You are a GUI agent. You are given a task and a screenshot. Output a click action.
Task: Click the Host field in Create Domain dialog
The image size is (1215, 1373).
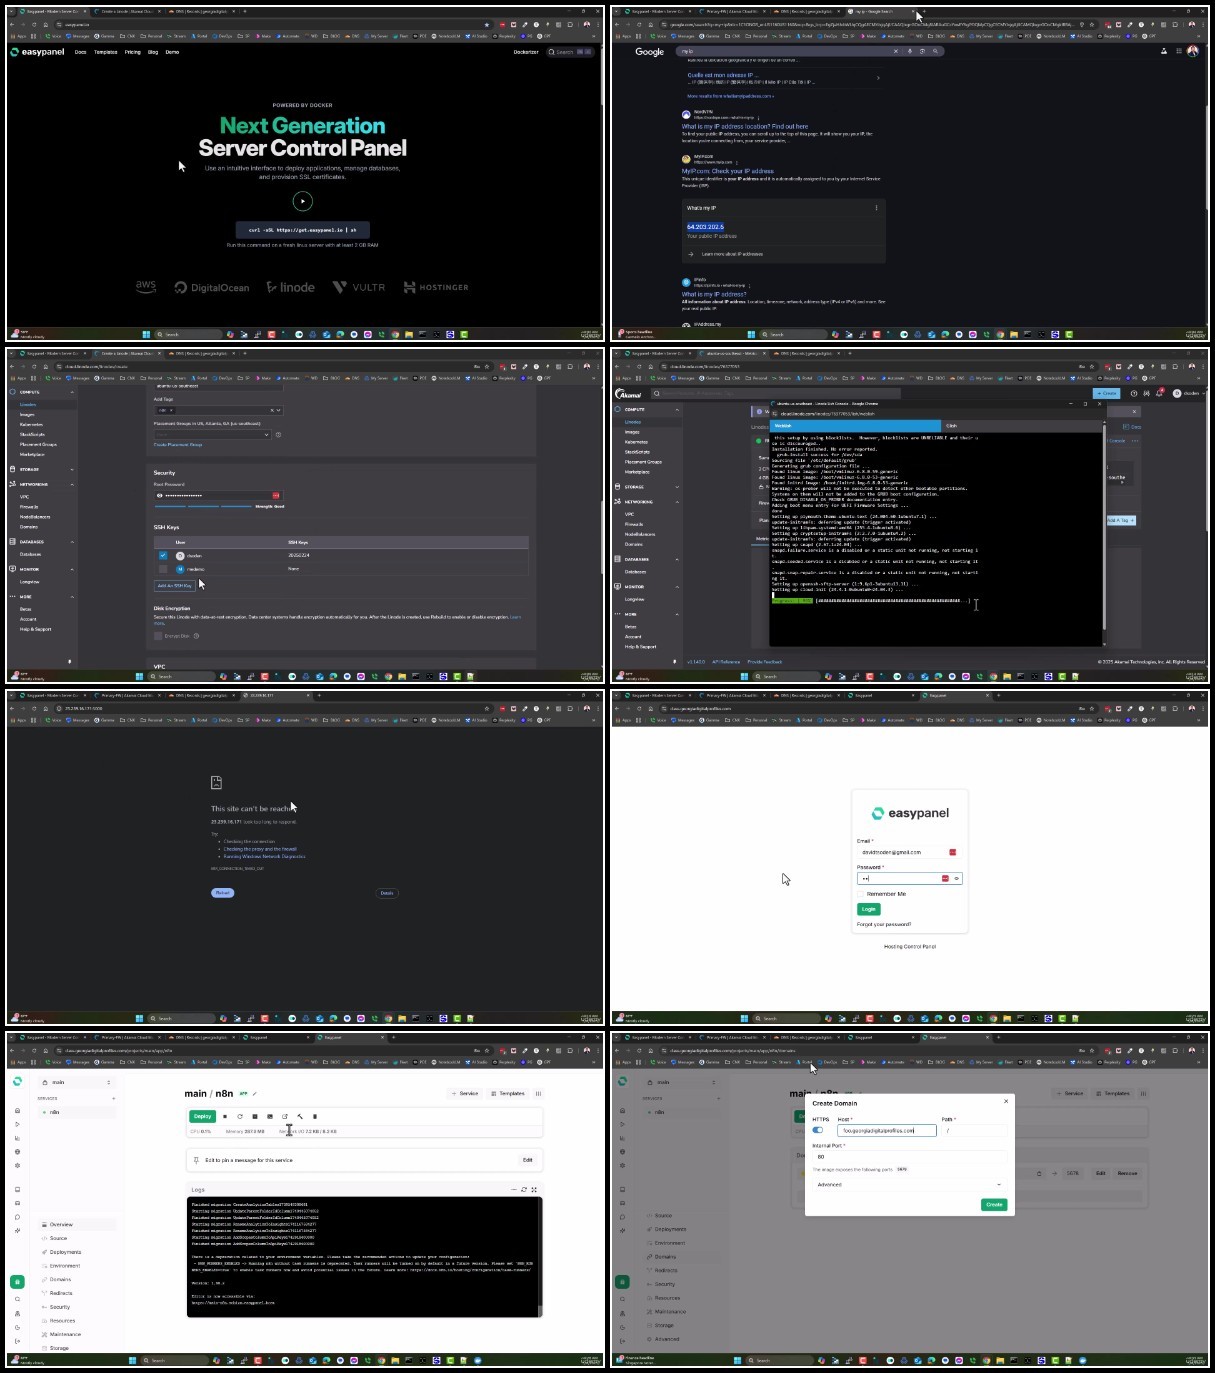click(x=887, y=1130)
